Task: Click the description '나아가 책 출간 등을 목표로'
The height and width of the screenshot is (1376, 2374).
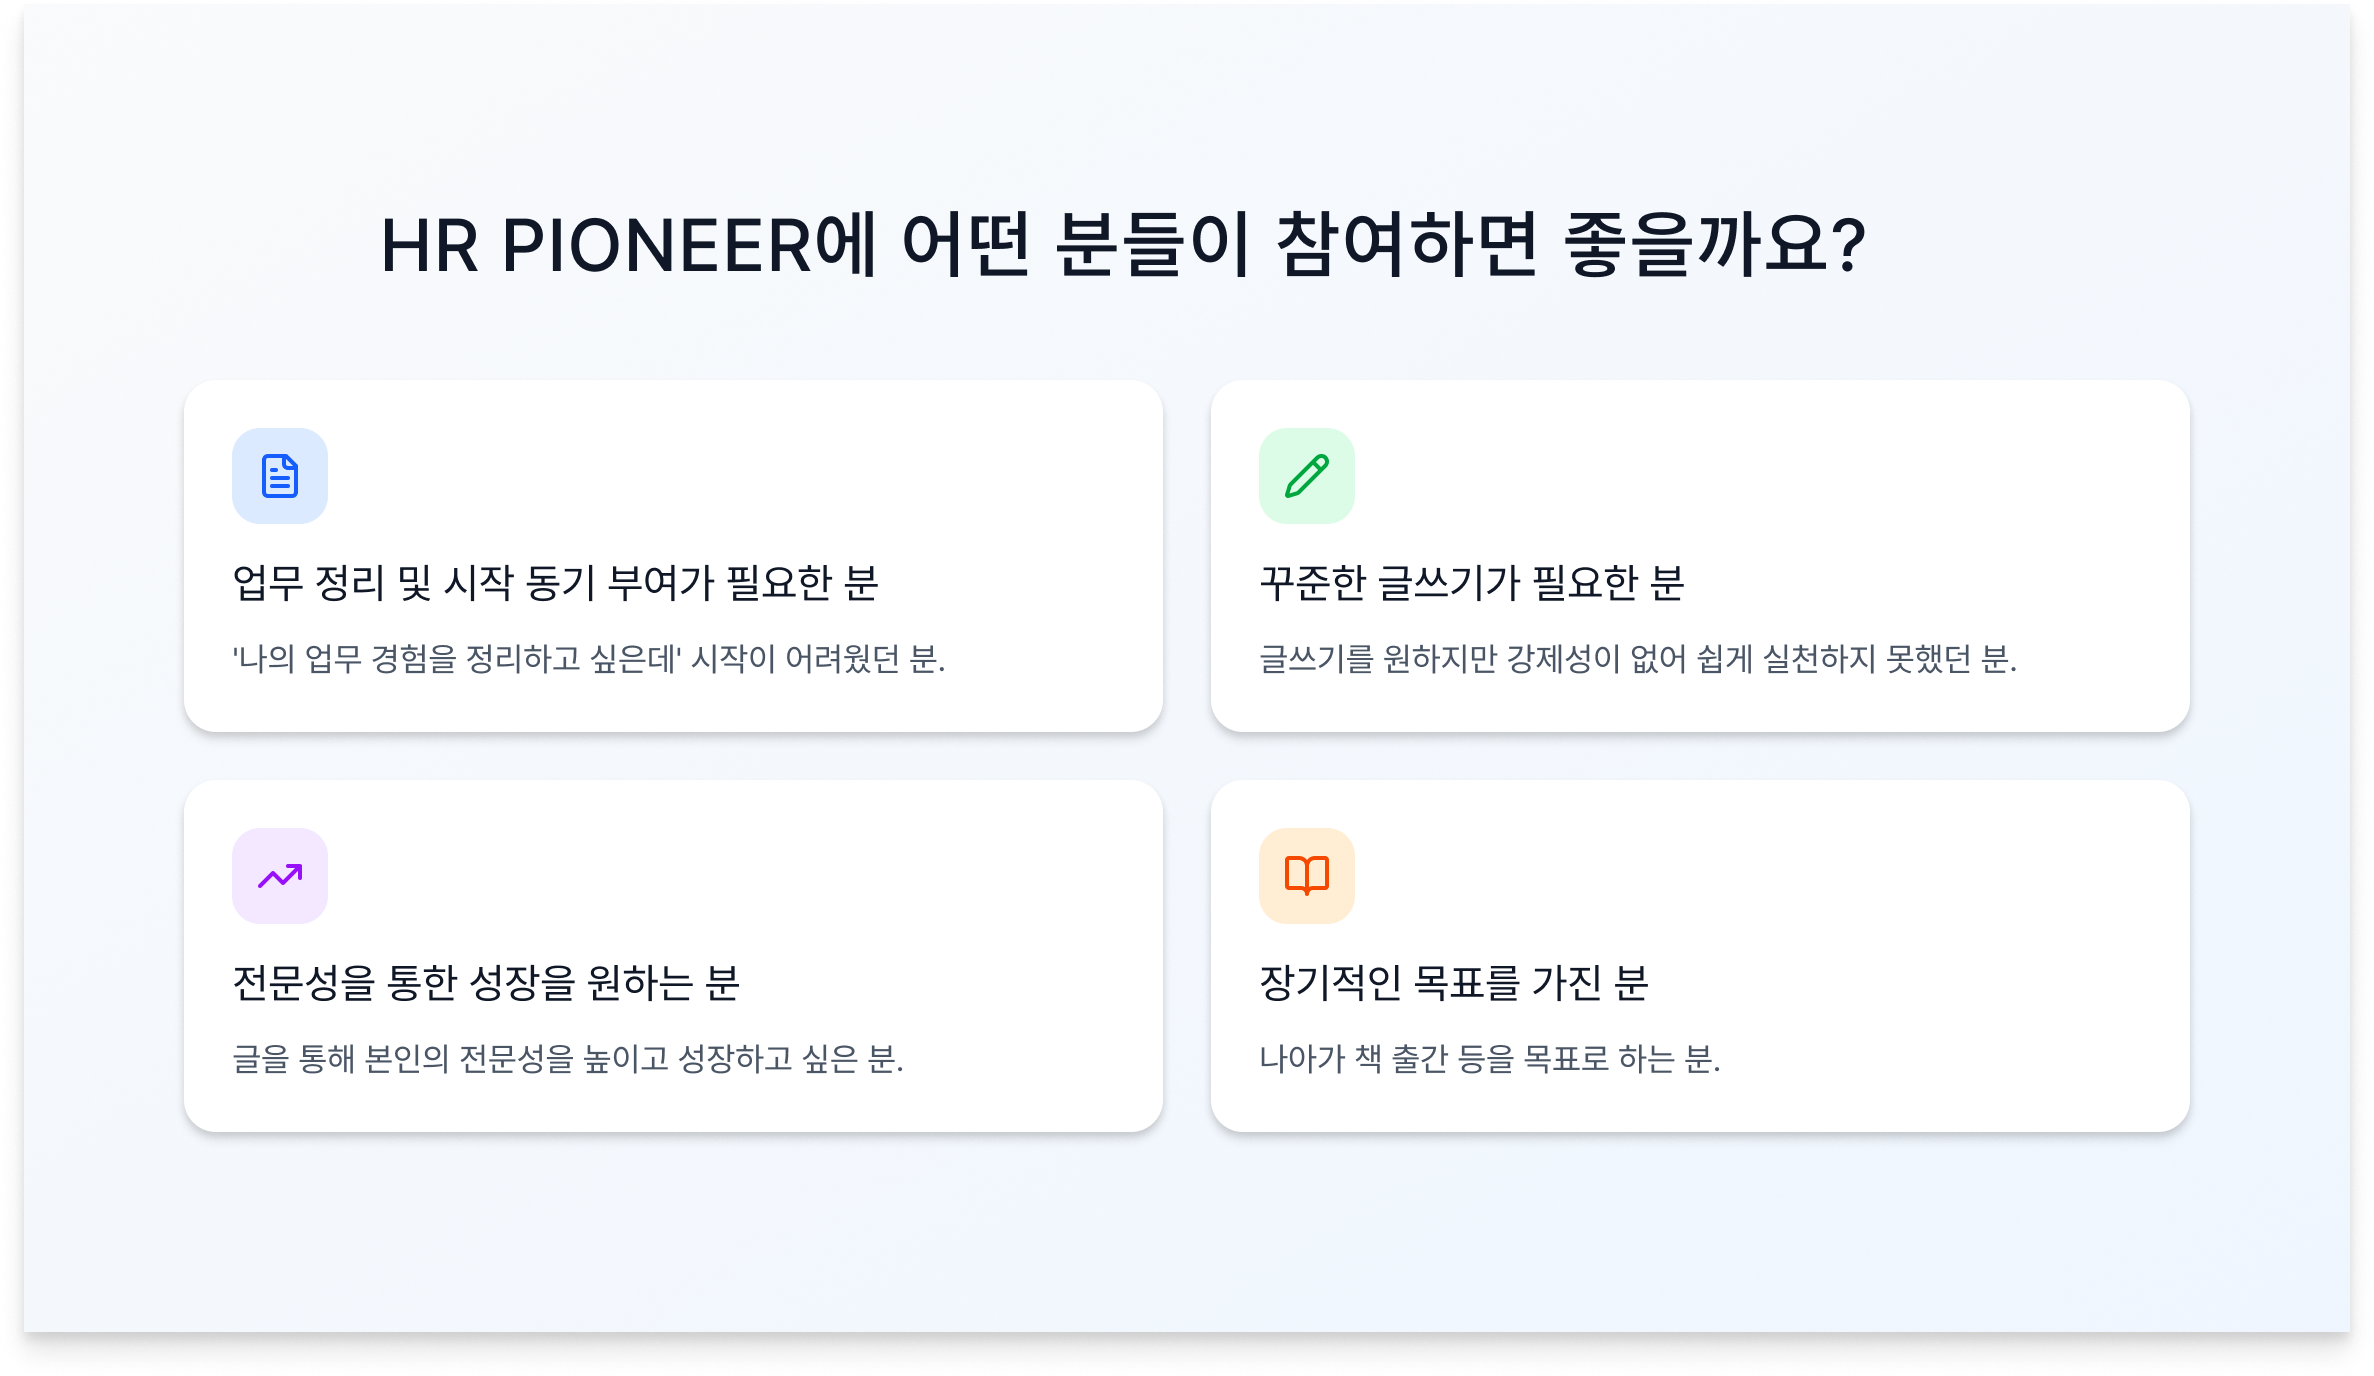Action: pyautogui.click(x=1489, y=1059)
